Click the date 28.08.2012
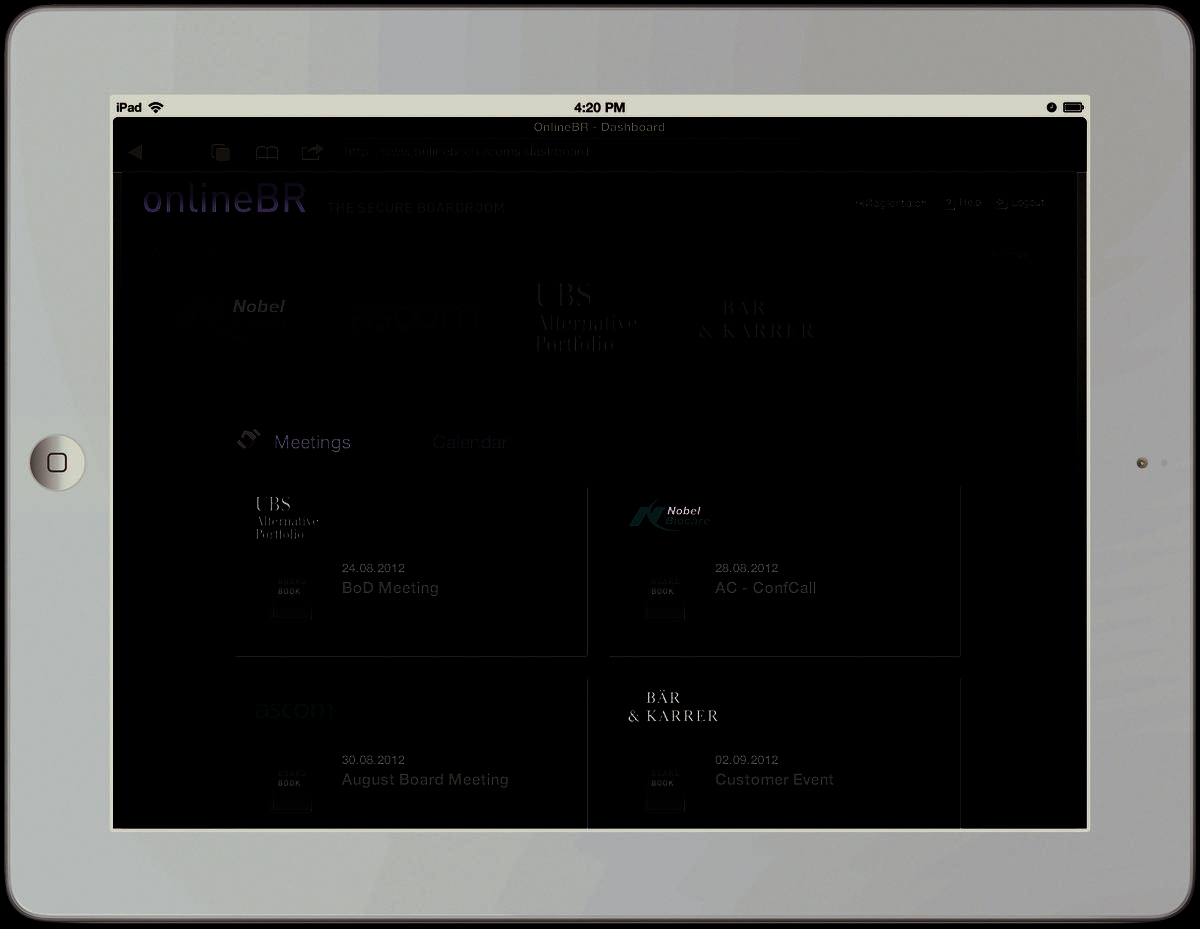 [x=746, y=568]
